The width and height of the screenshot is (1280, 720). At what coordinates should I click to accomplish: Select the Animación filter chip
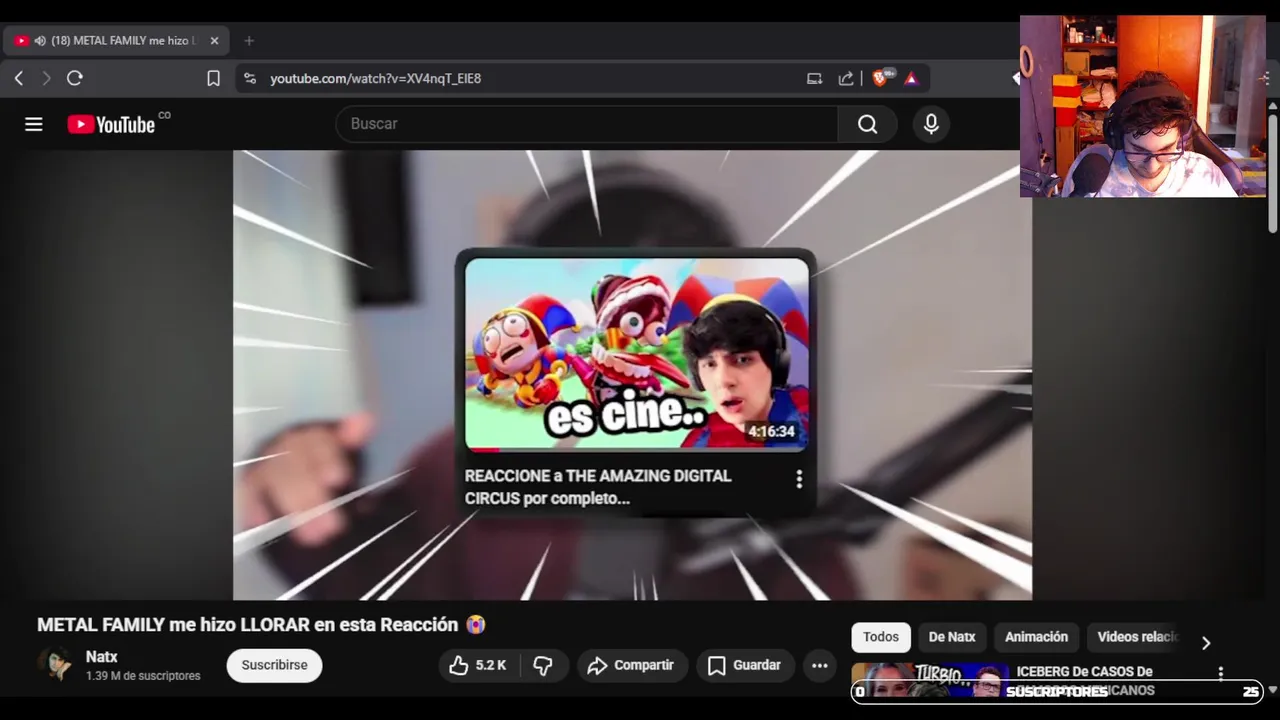pyautogui.click(x=1036, y=637)
